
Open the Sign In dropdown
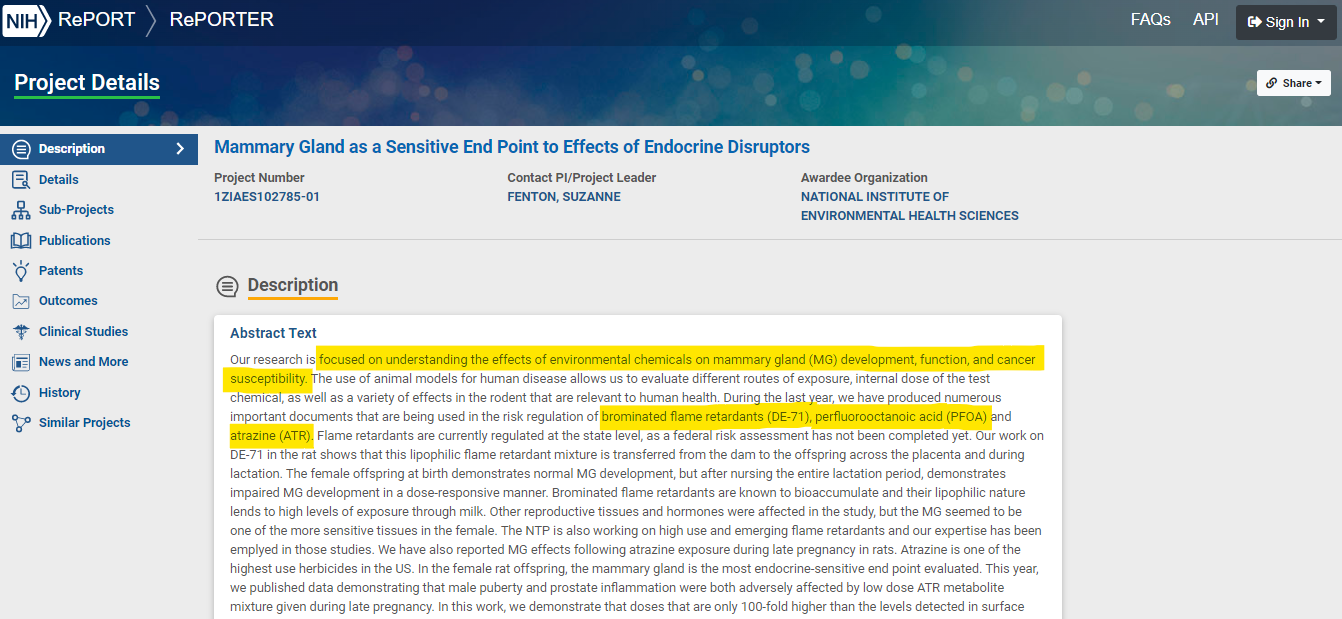coord(1286,22)
